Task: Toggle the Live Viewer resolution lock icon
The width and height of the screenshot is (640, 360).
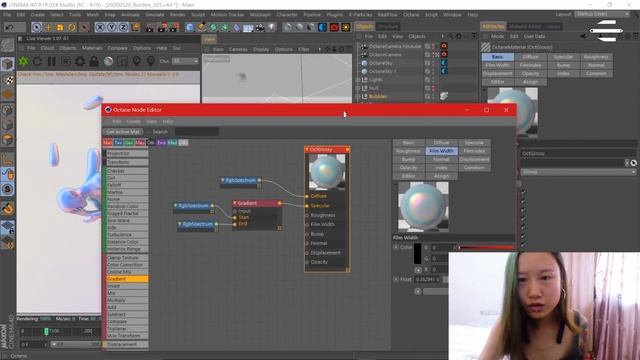Action: point(94,62)
